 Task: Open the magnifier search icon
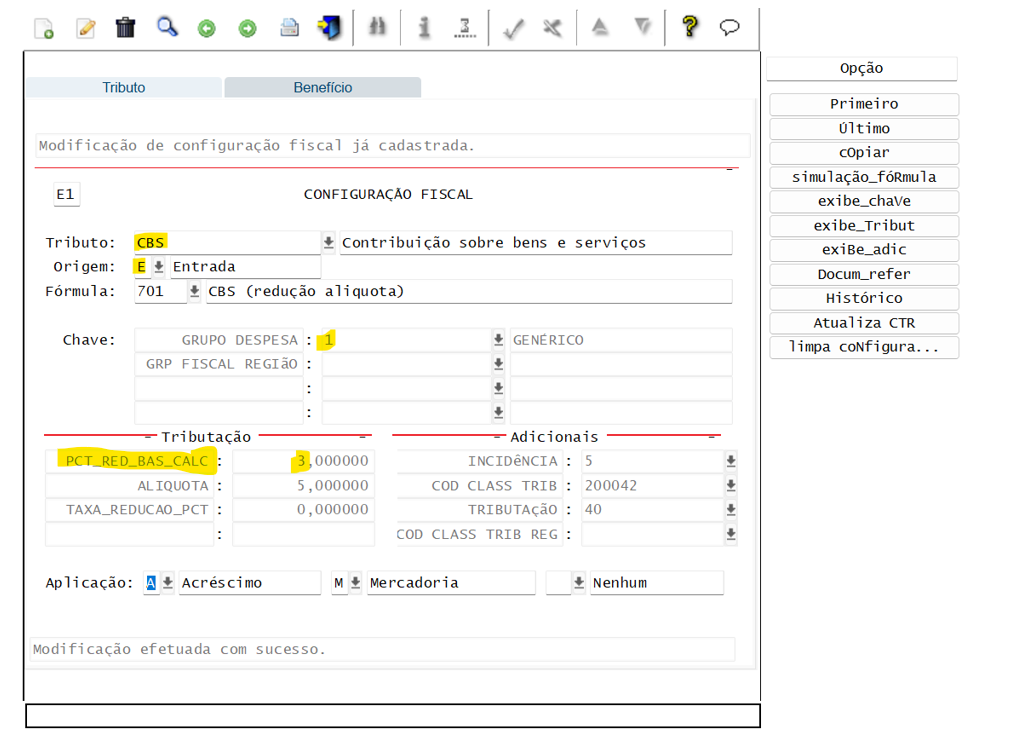(x=166, y=27)
